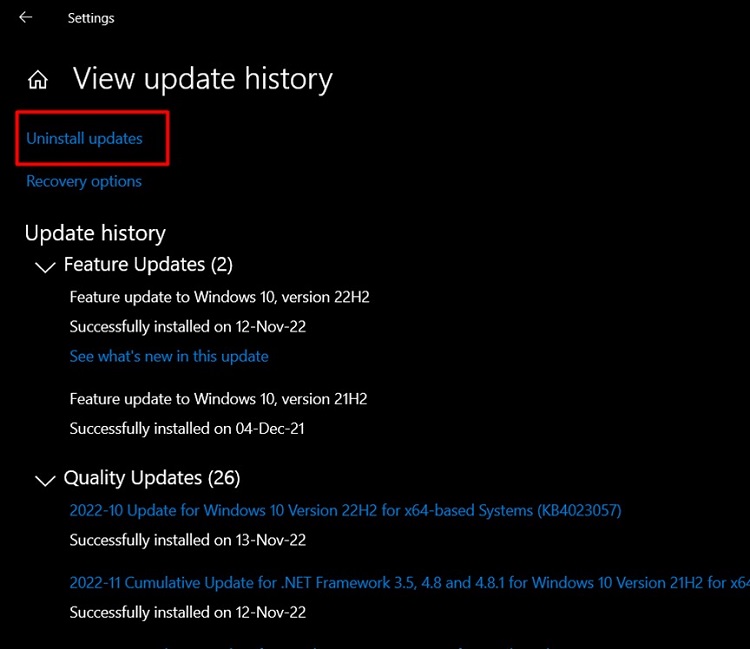
Task: Select the version 22H2 feature update entry
Action: point(220,297)
